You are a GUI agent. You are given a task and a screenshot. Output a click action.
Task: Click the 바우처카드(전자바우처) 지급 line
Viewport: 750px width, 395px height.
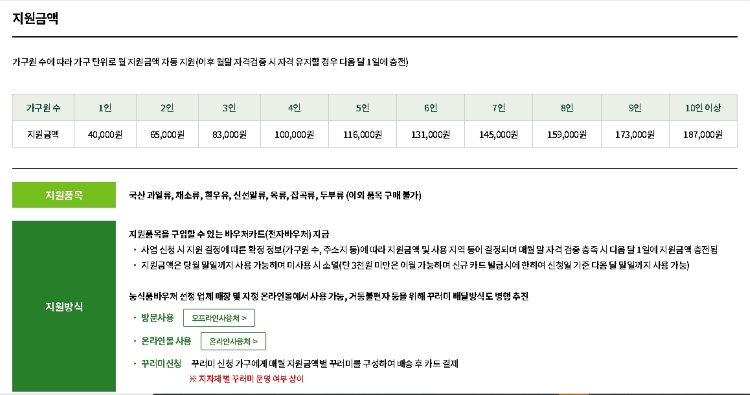(x=229, y=234)
